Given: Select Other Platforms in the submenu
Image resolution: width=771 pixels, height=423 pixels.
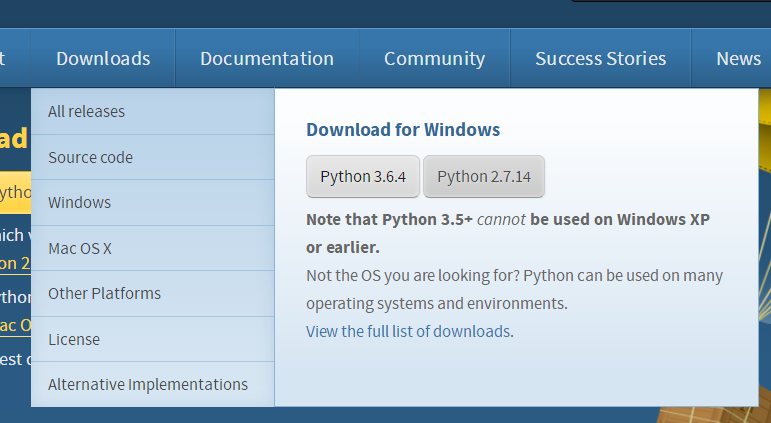Looking at the screenshot, I should (152, 294).
